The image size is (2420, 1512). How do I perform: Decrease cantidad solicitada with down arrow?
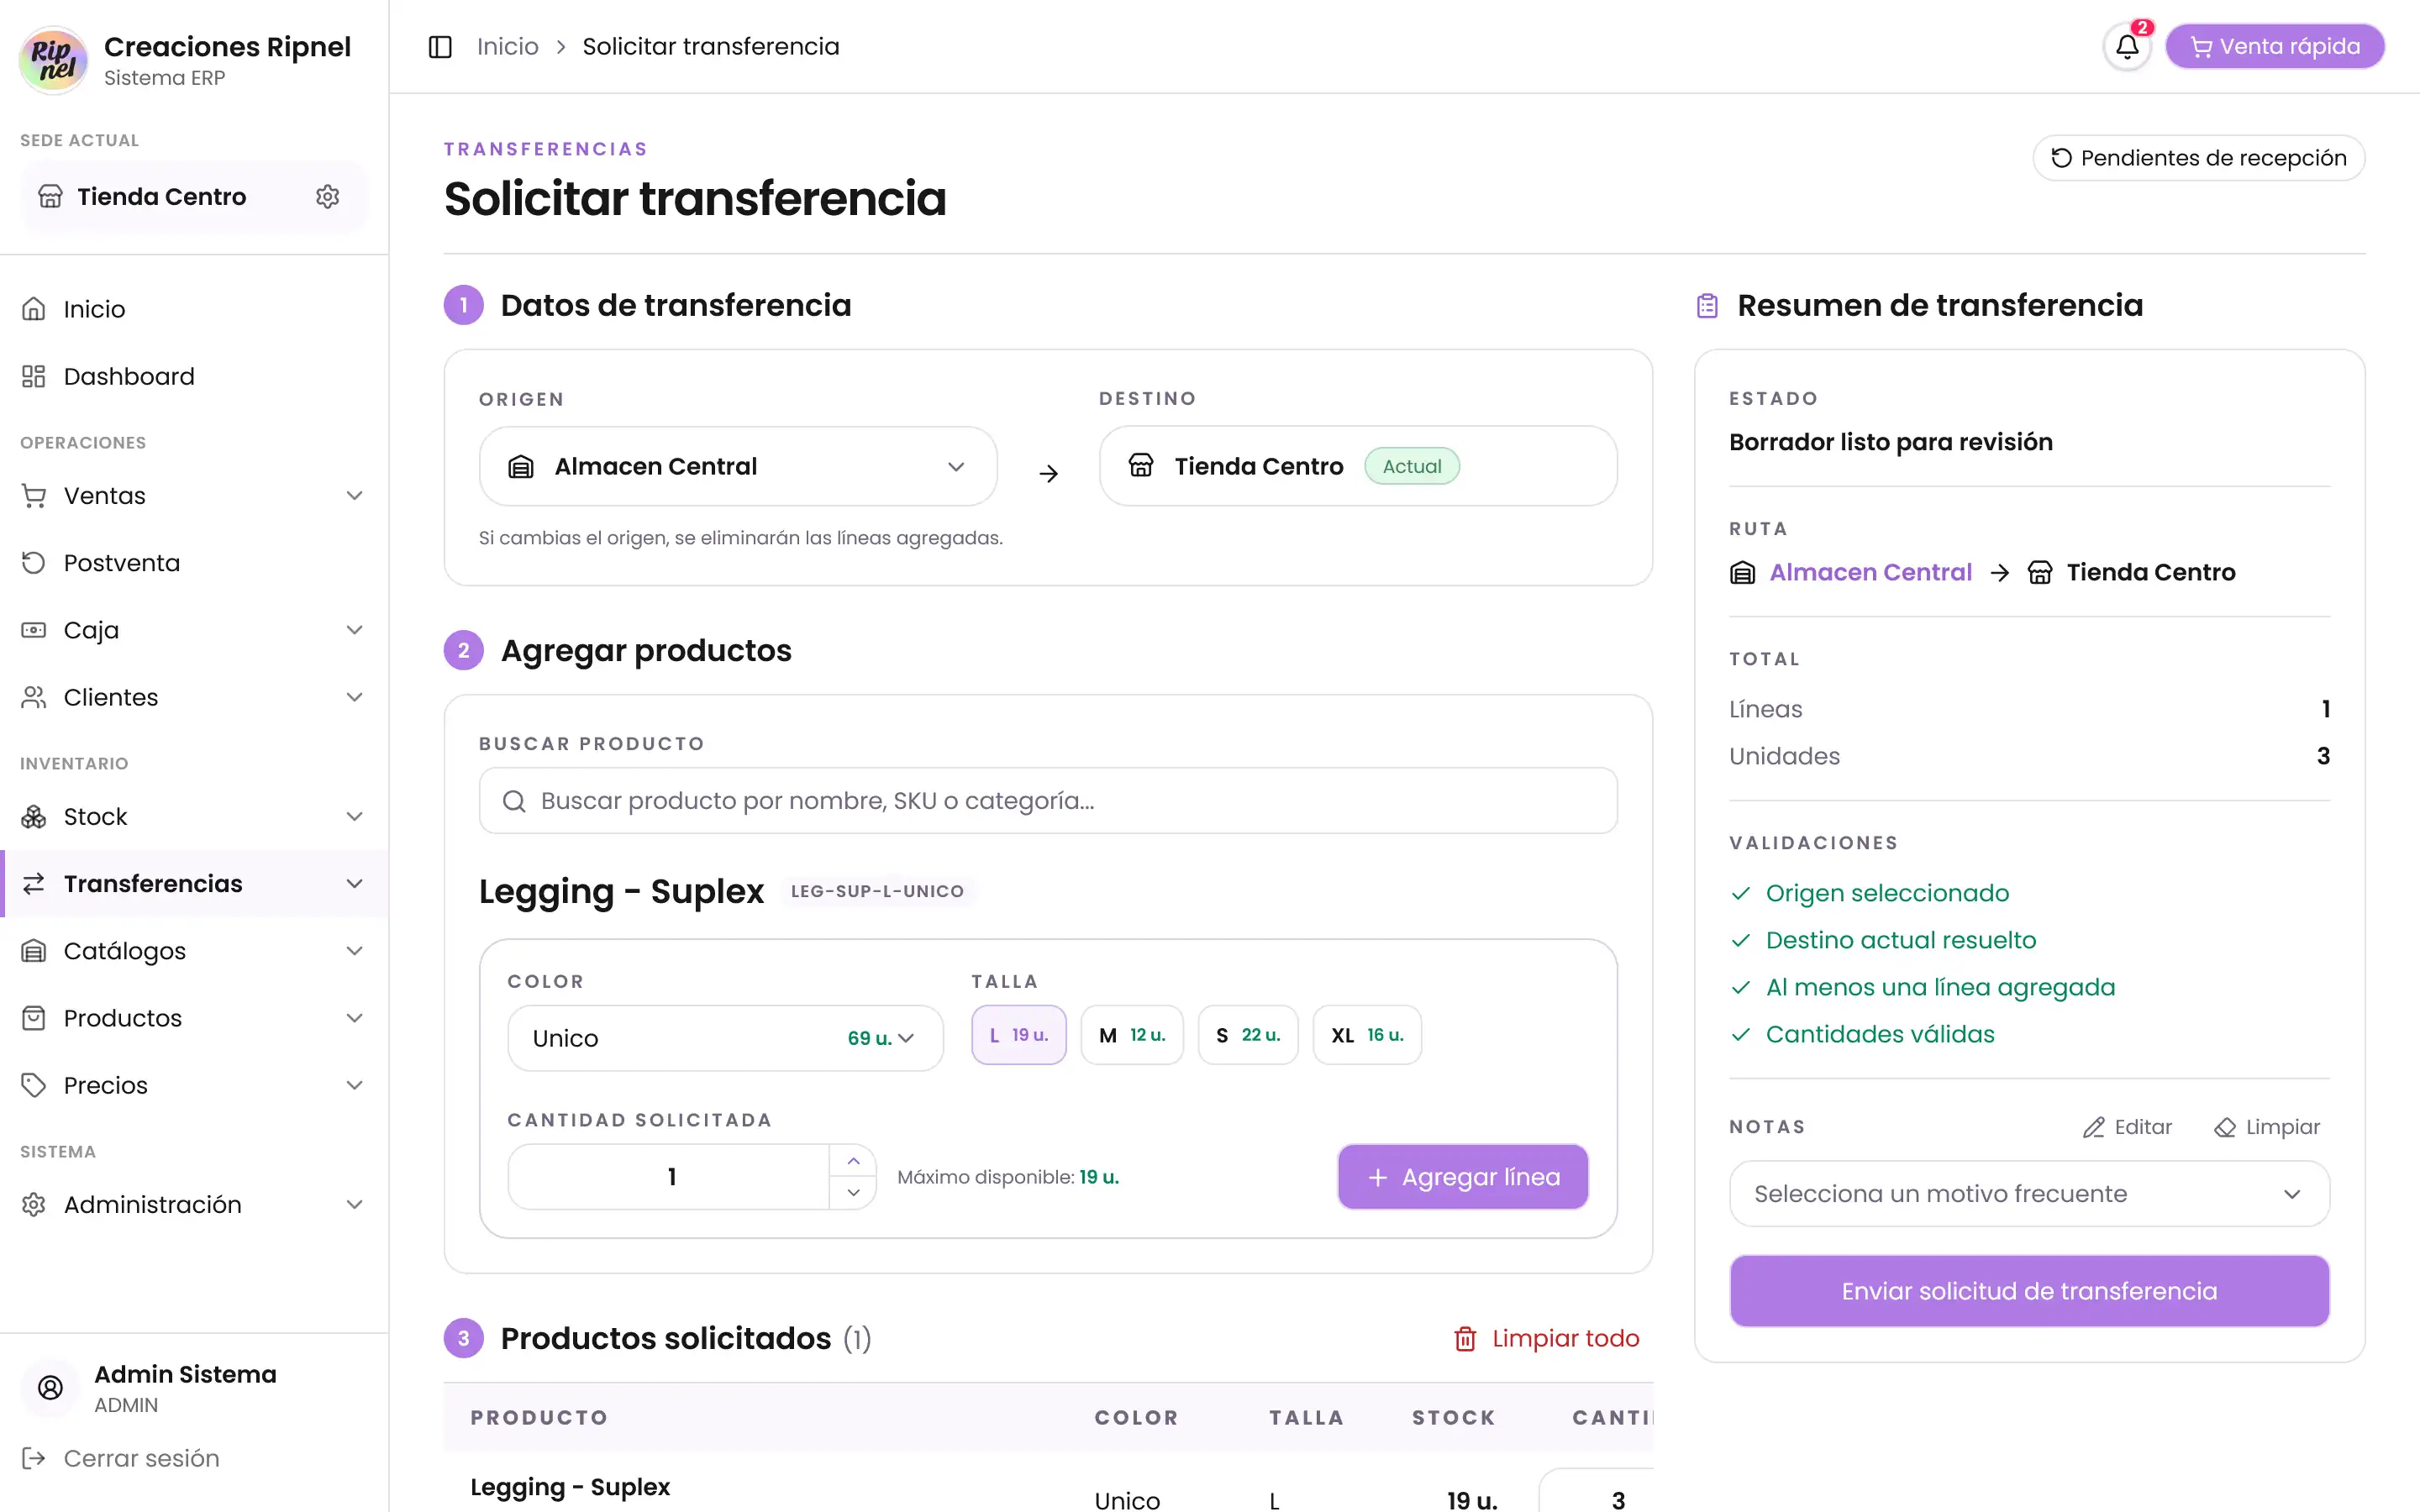click(853, 1193)
